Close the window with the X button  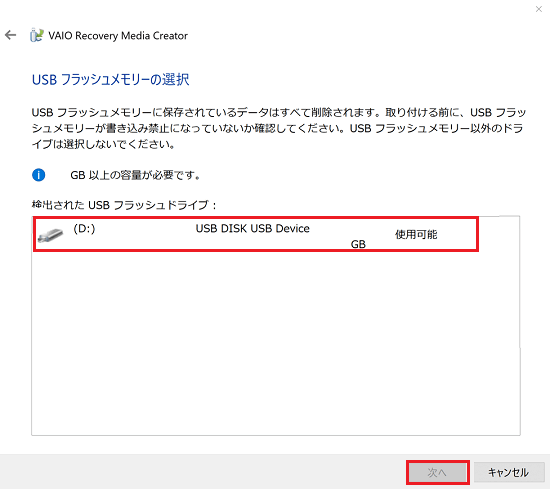tap(539, 9)
